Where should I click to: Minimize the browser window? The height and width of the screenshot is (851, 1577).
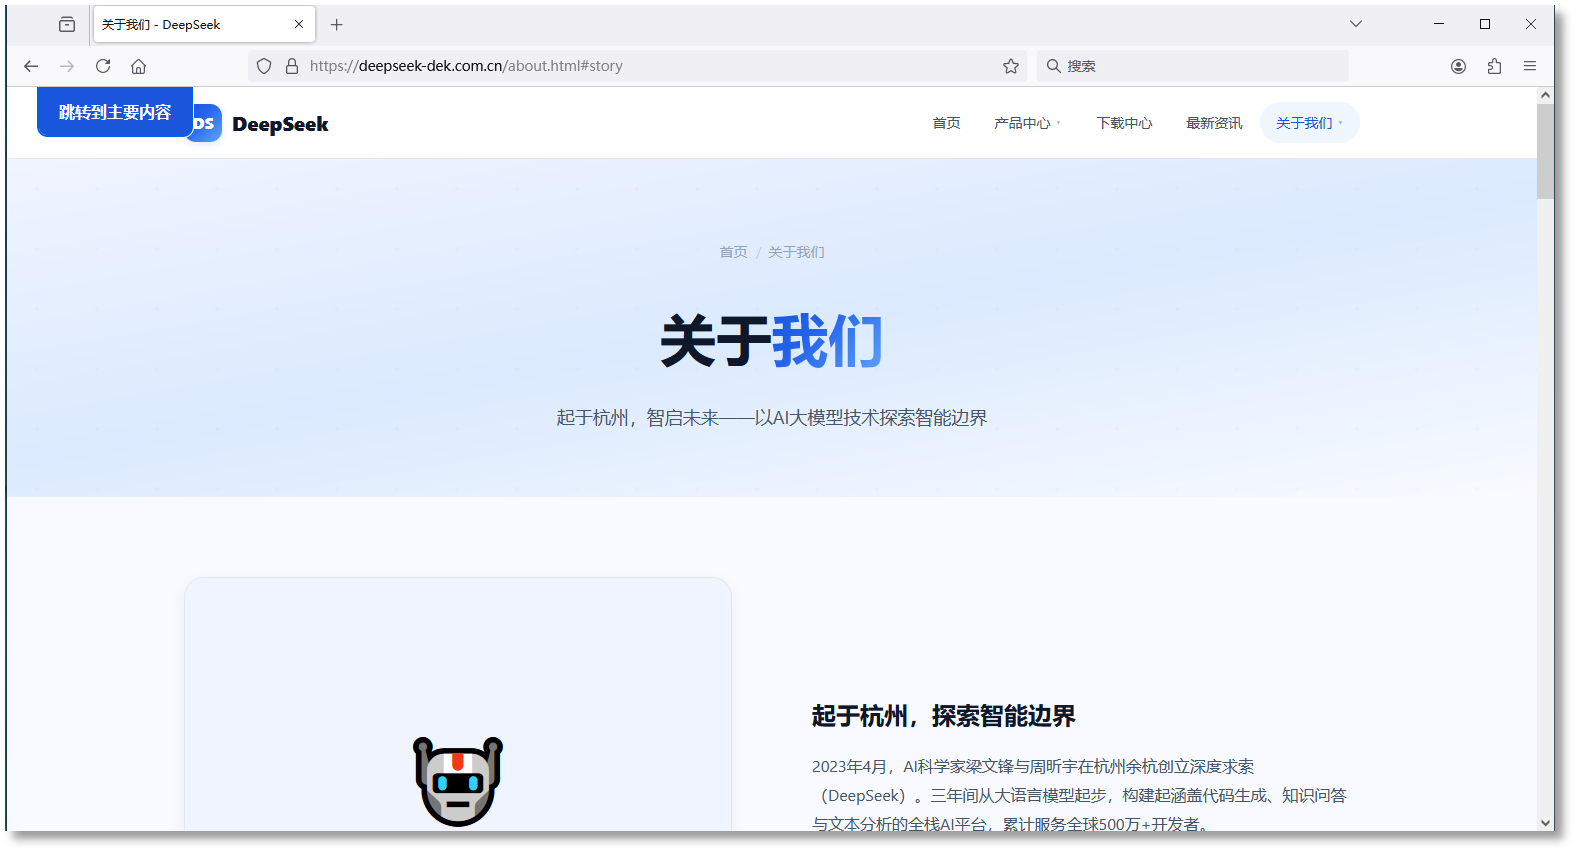pos(1439,24)
